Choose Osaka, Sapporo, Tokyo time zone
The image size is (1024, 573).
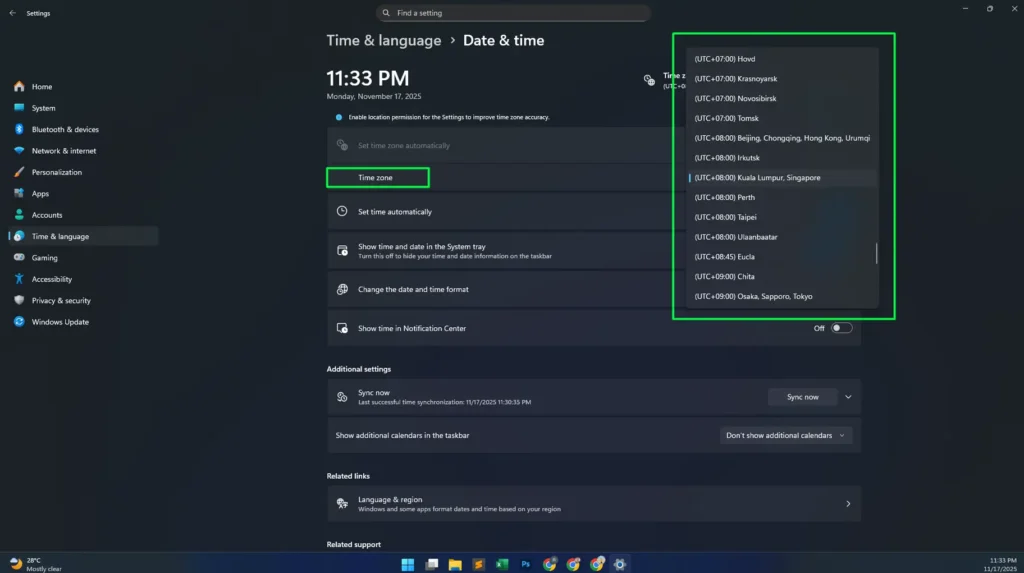coord(781,297)
